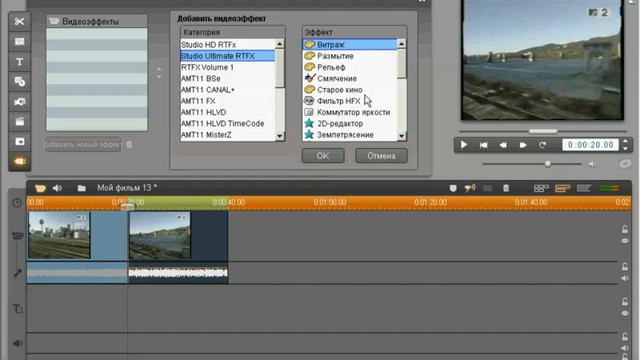
Task: Cancel with the Отмена button
Action: (381, 156)
